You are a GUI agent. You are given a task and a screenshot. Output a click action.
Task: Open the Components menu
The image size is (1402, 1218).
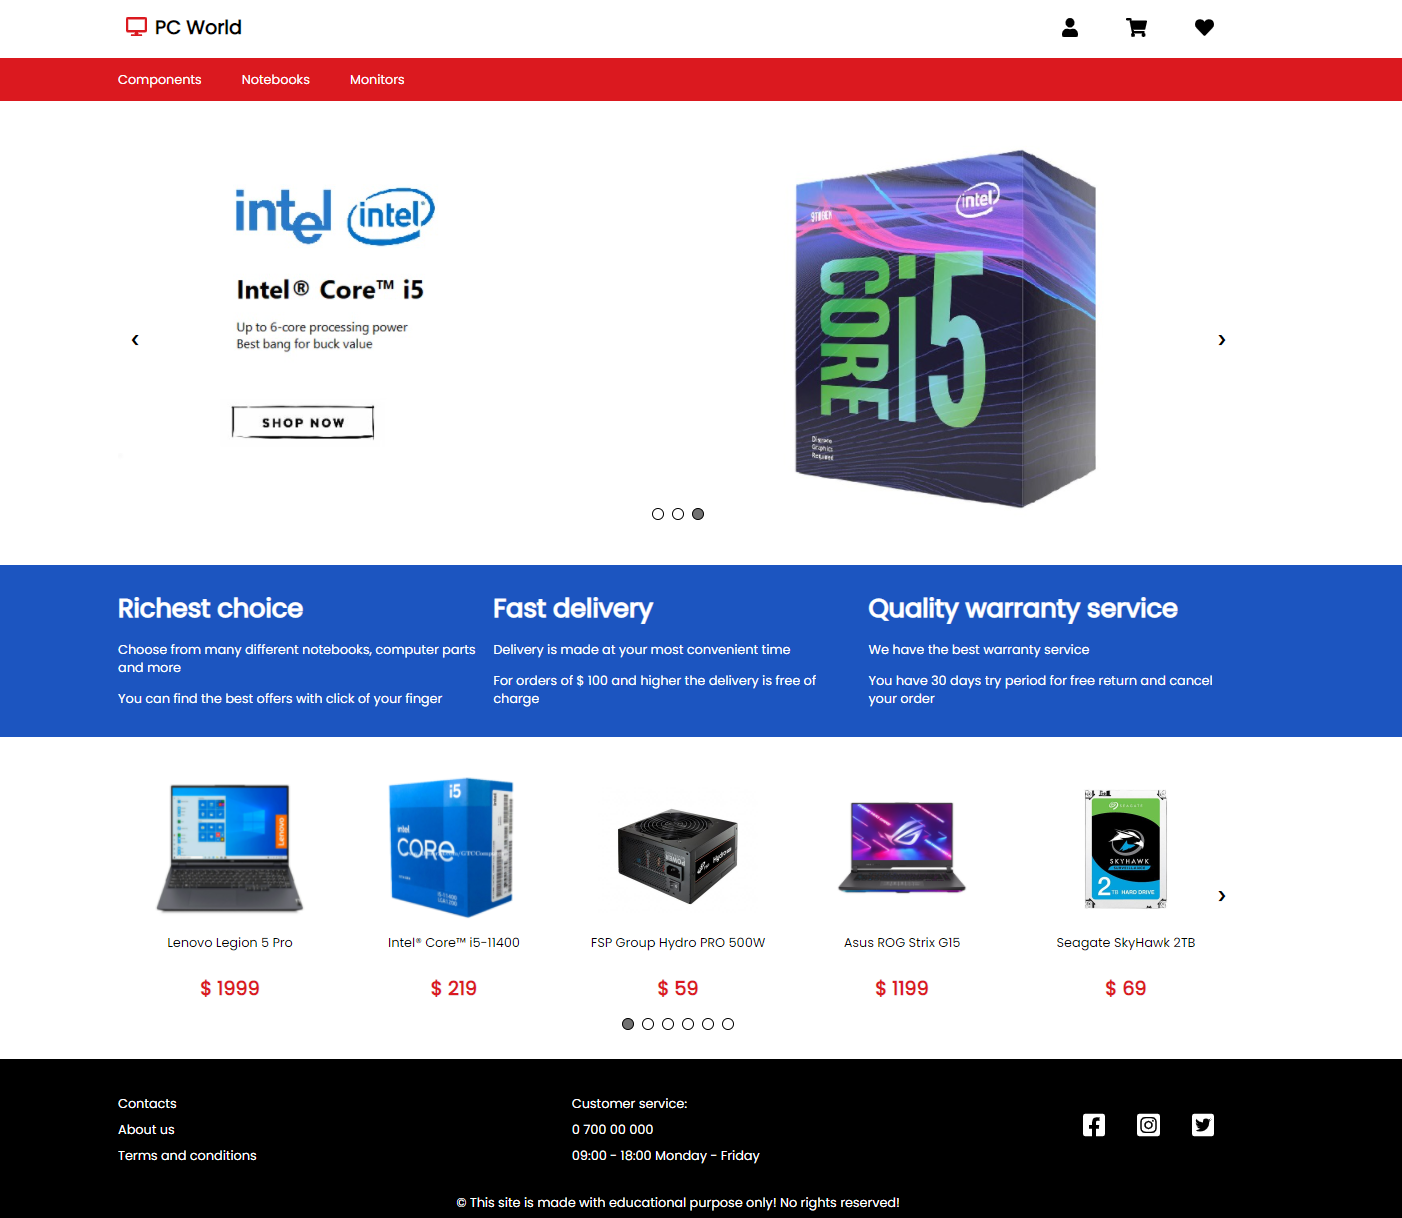[160, 80]
